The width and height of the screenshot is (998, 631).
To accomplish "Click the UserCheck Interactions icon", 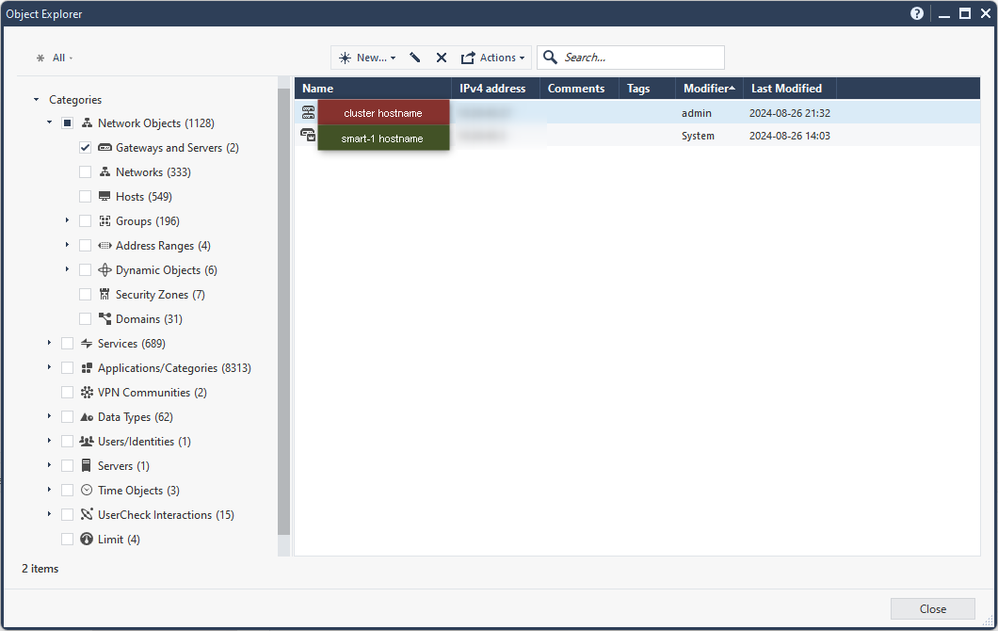I will pyautogui.click(x=86, y=514).
